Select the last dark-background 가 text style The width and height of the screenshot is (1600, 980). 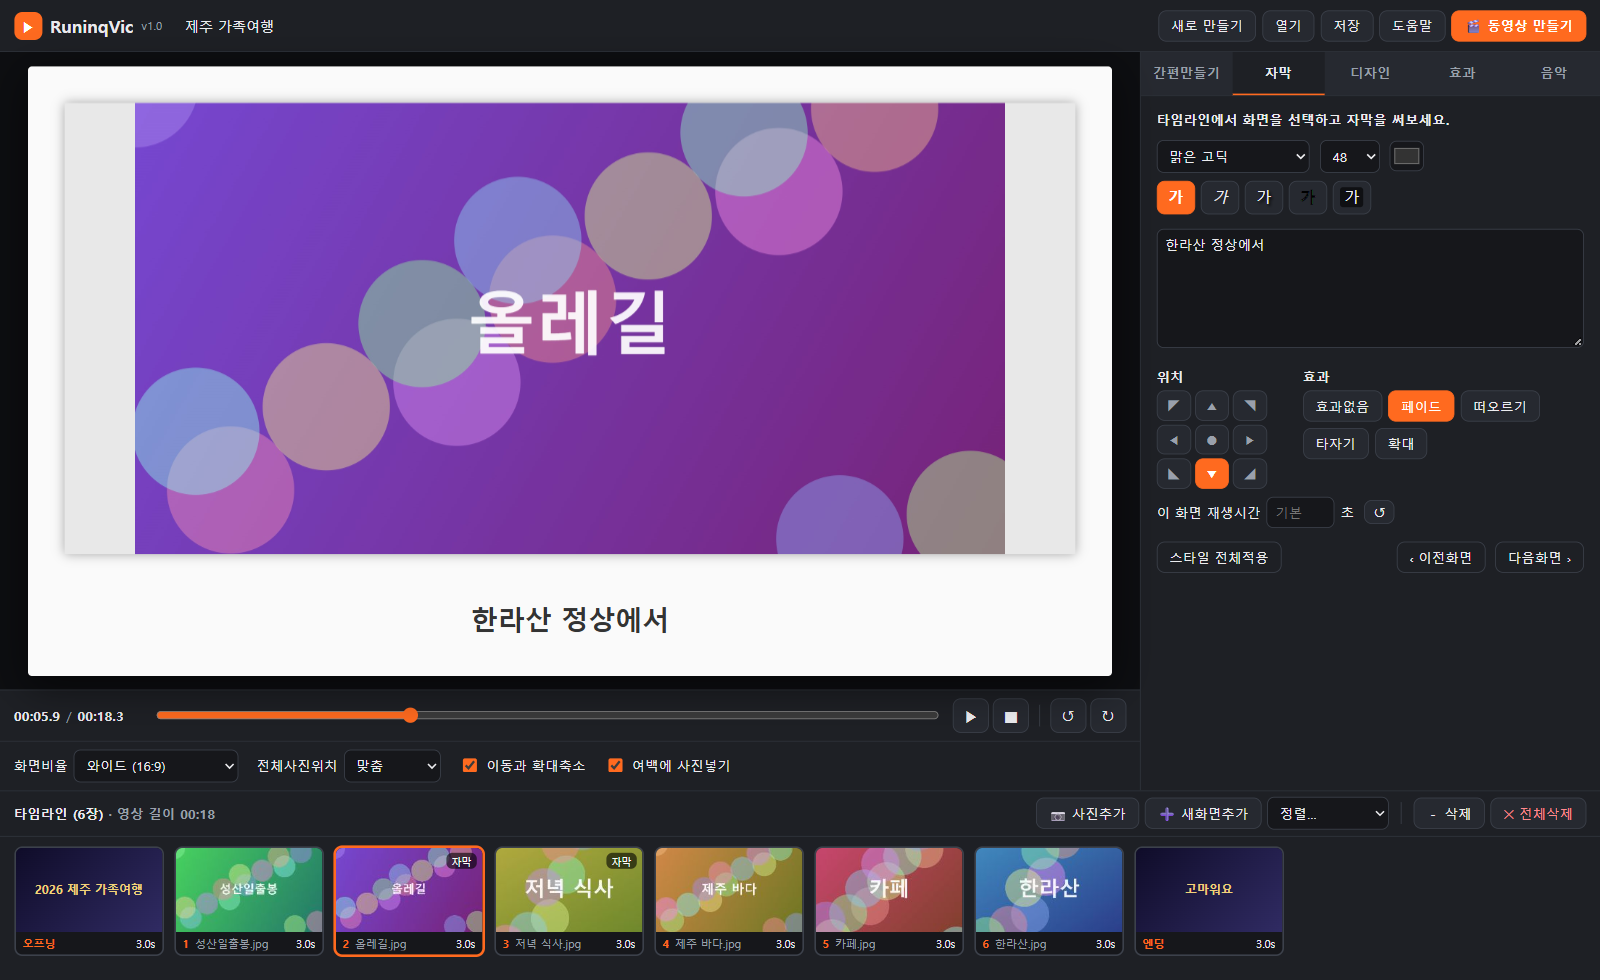(x=1352, y=197)
